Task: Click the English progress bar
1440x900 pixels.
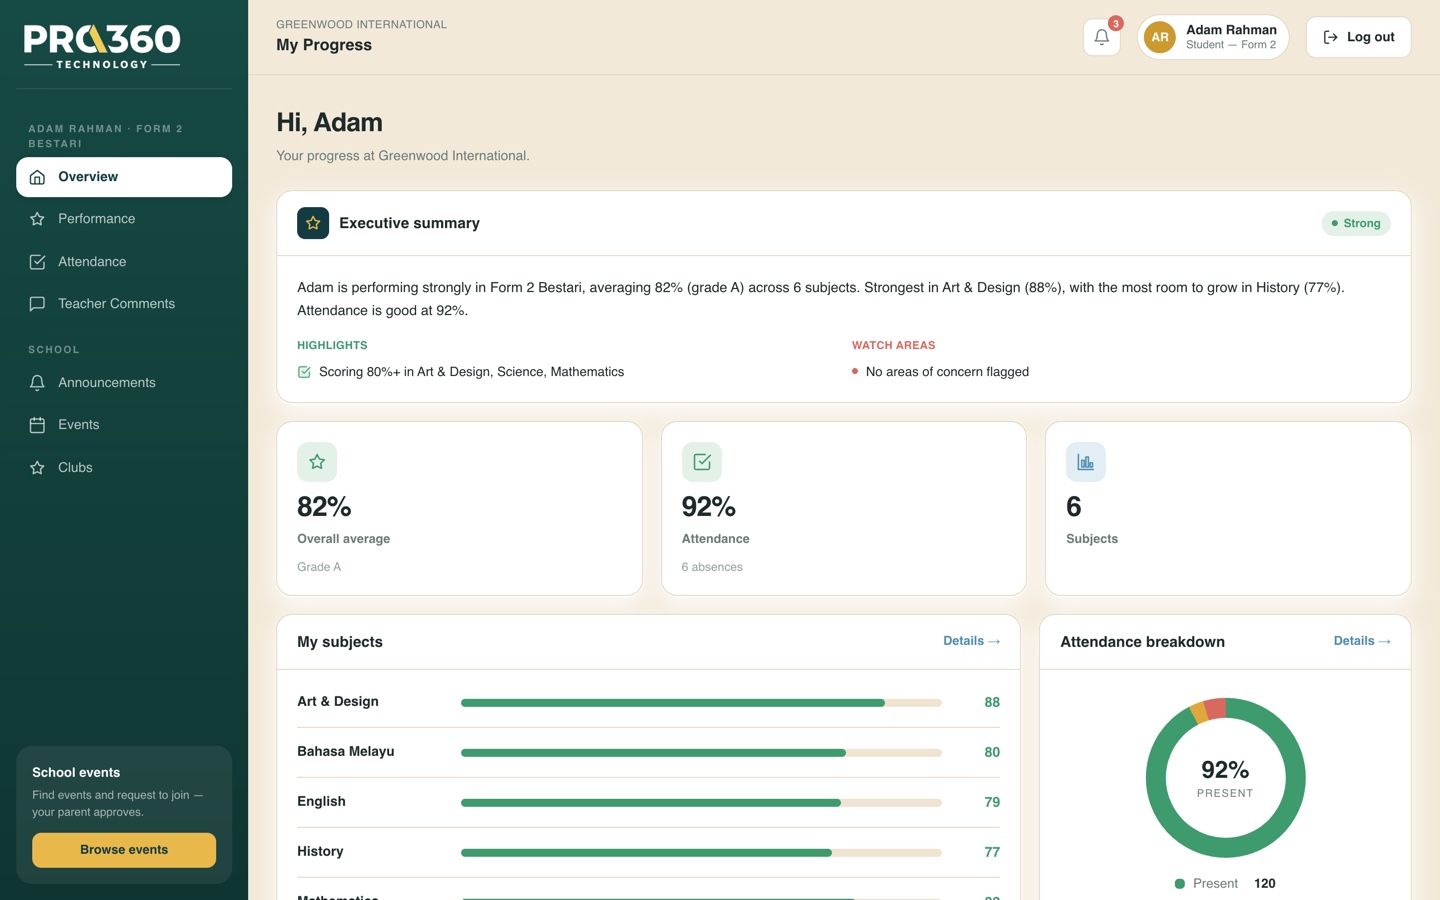Action: pos(701,803)
